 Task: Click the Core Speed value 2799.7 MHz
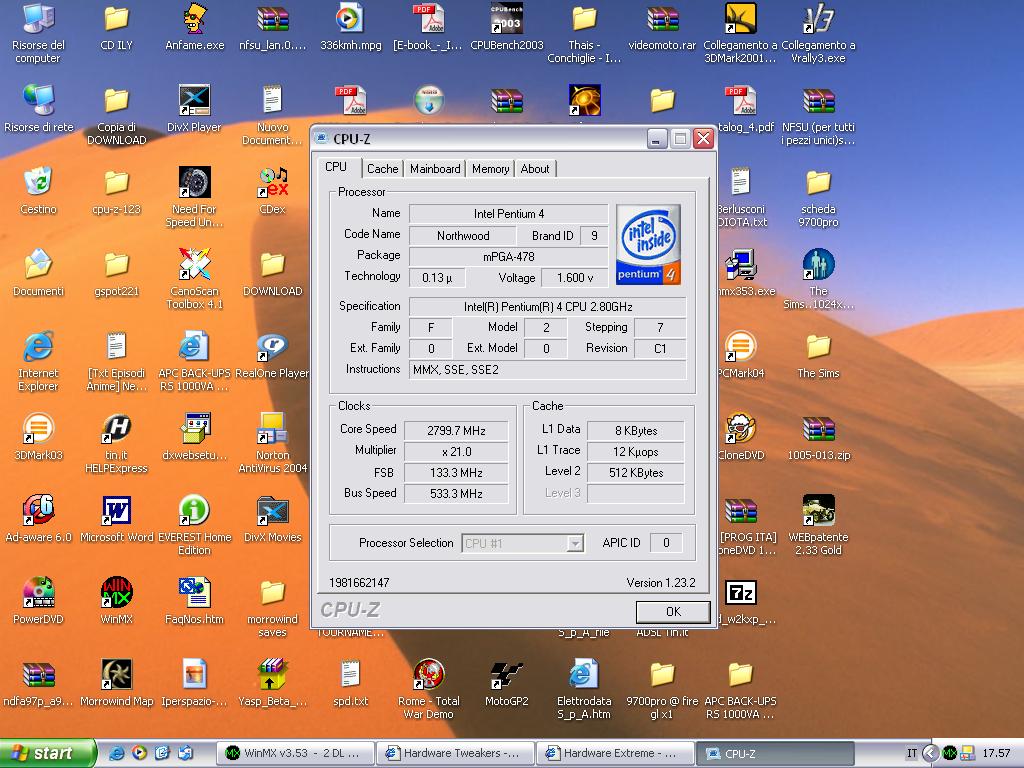click(456, 431)
